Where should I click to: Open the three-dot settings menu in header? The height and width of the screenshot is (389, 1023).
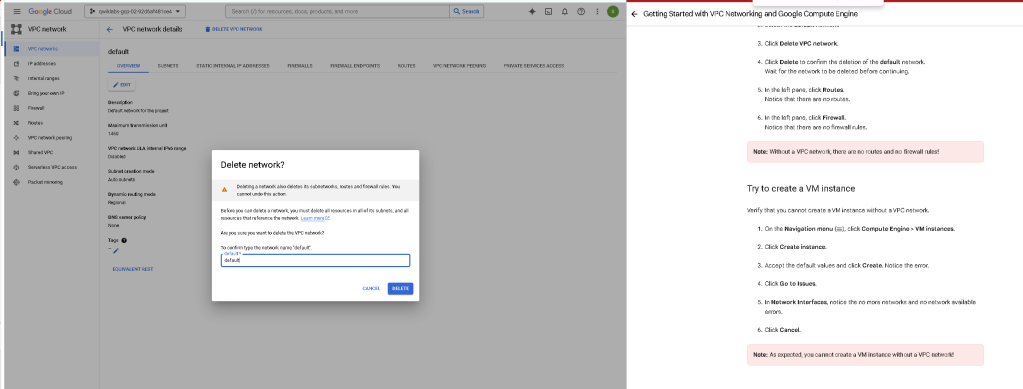click(597, 12)
